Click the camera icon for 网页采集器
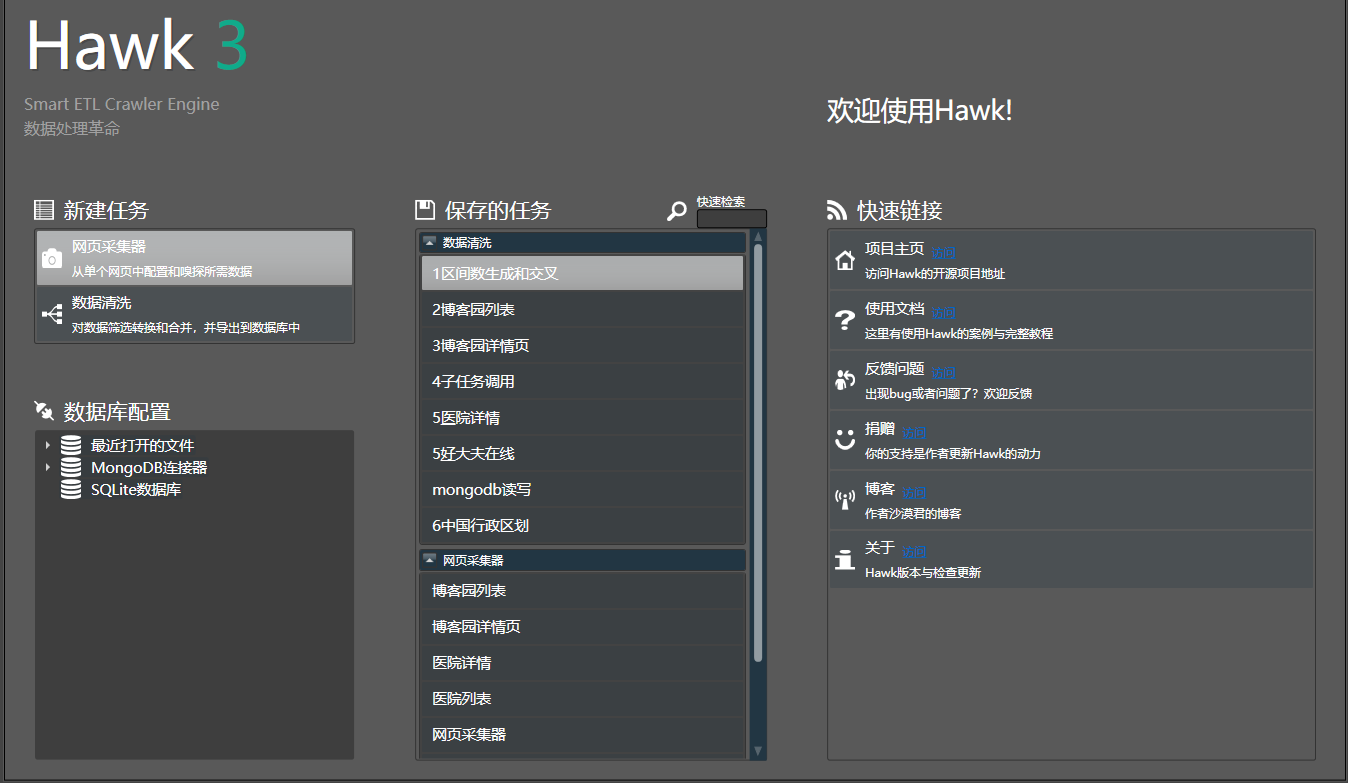1348x783 pixels. click(52, 259)
